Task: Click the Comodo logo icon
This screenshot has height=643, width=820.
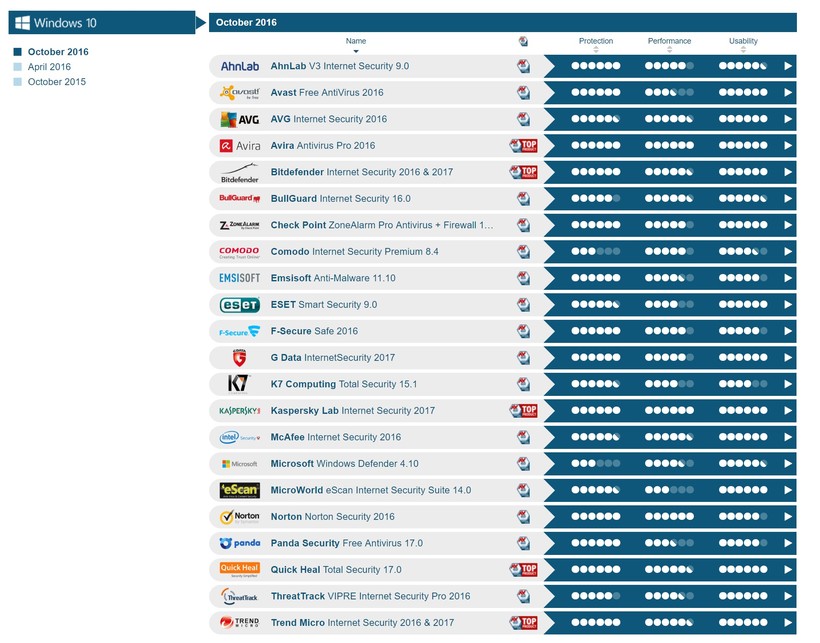Action: coord(240,252)
